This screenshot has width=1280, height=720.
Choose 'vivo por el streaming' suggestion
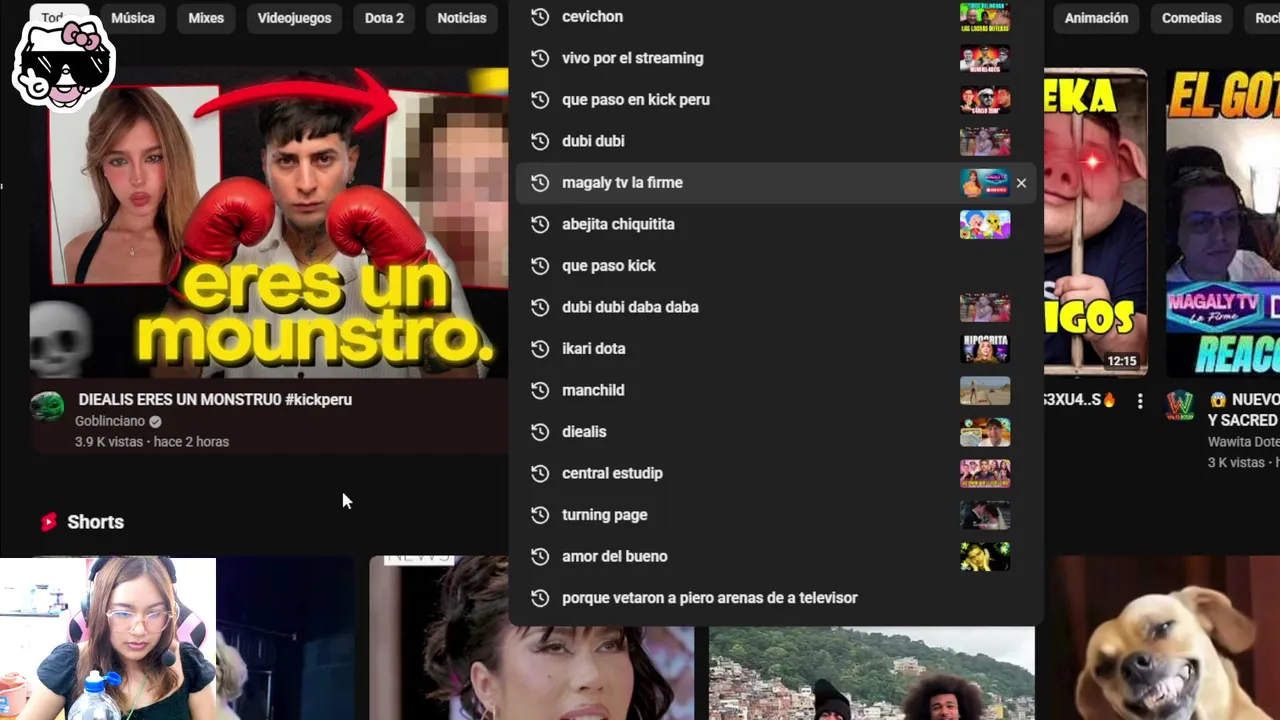tap(775, 58)
